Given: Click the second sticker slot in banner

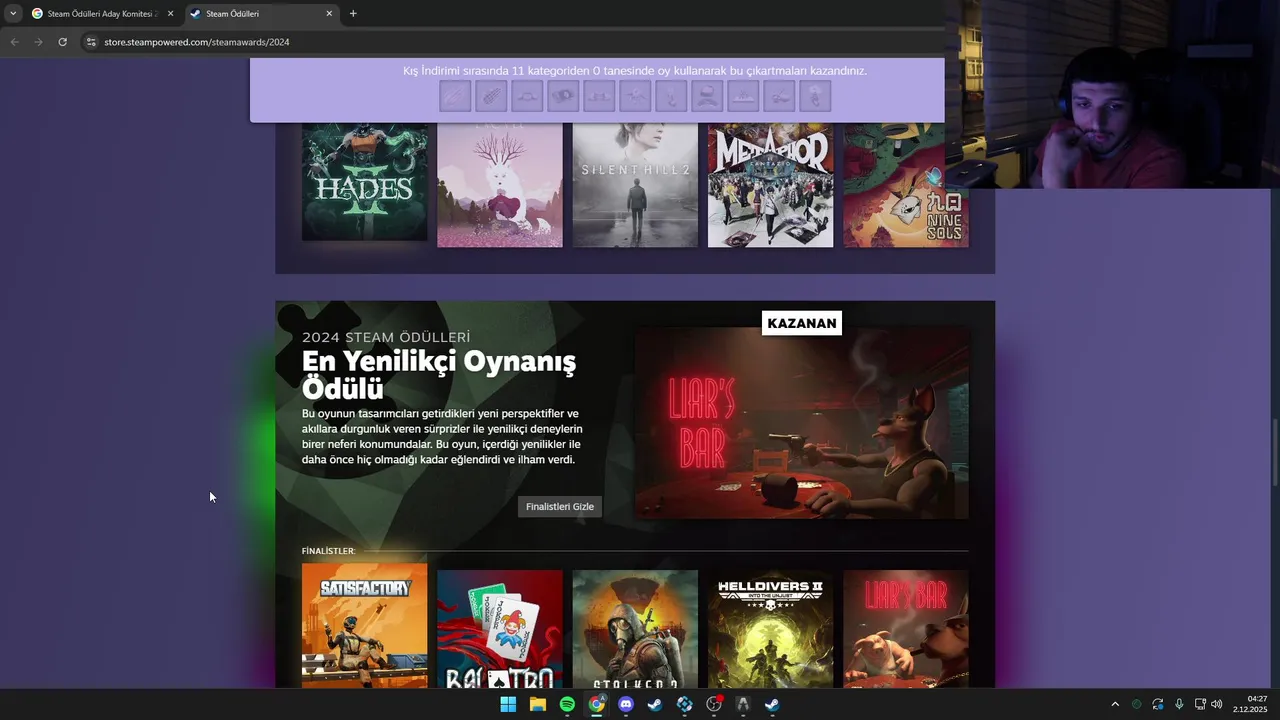Looking at the screenshot, I should (x=491, y=96).
